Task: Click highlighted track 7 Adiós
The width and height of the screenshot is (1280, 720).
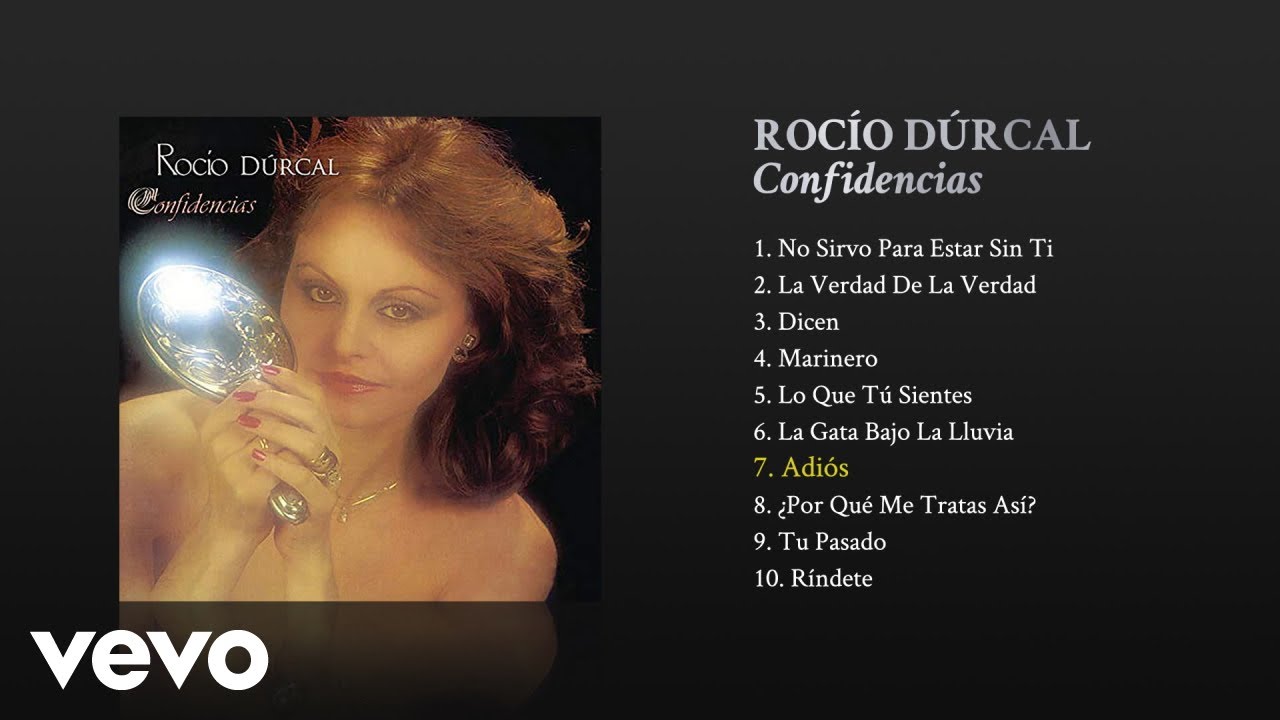Action: pyautogui.click(x=801, y=468)
